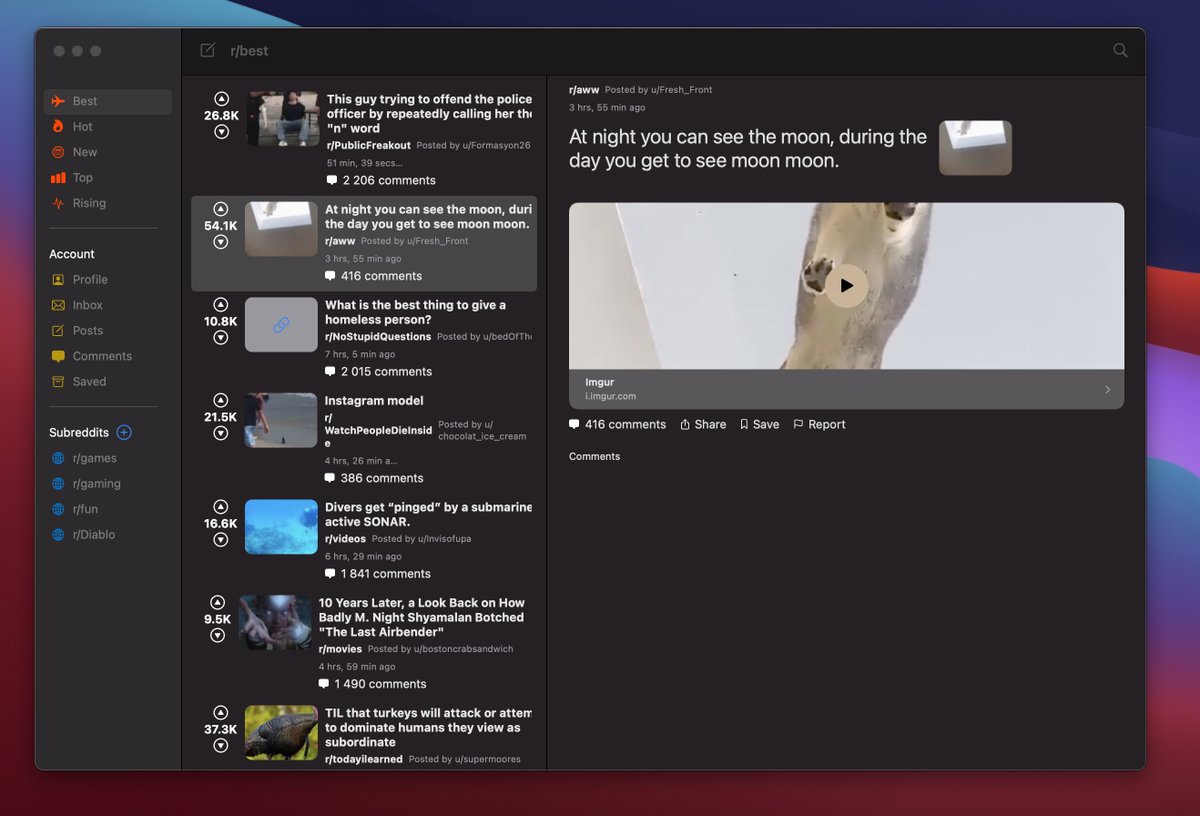This screenshot has height=816, width=1200.
Task: Open r/videos subreddit link
Action: [345, 538]
